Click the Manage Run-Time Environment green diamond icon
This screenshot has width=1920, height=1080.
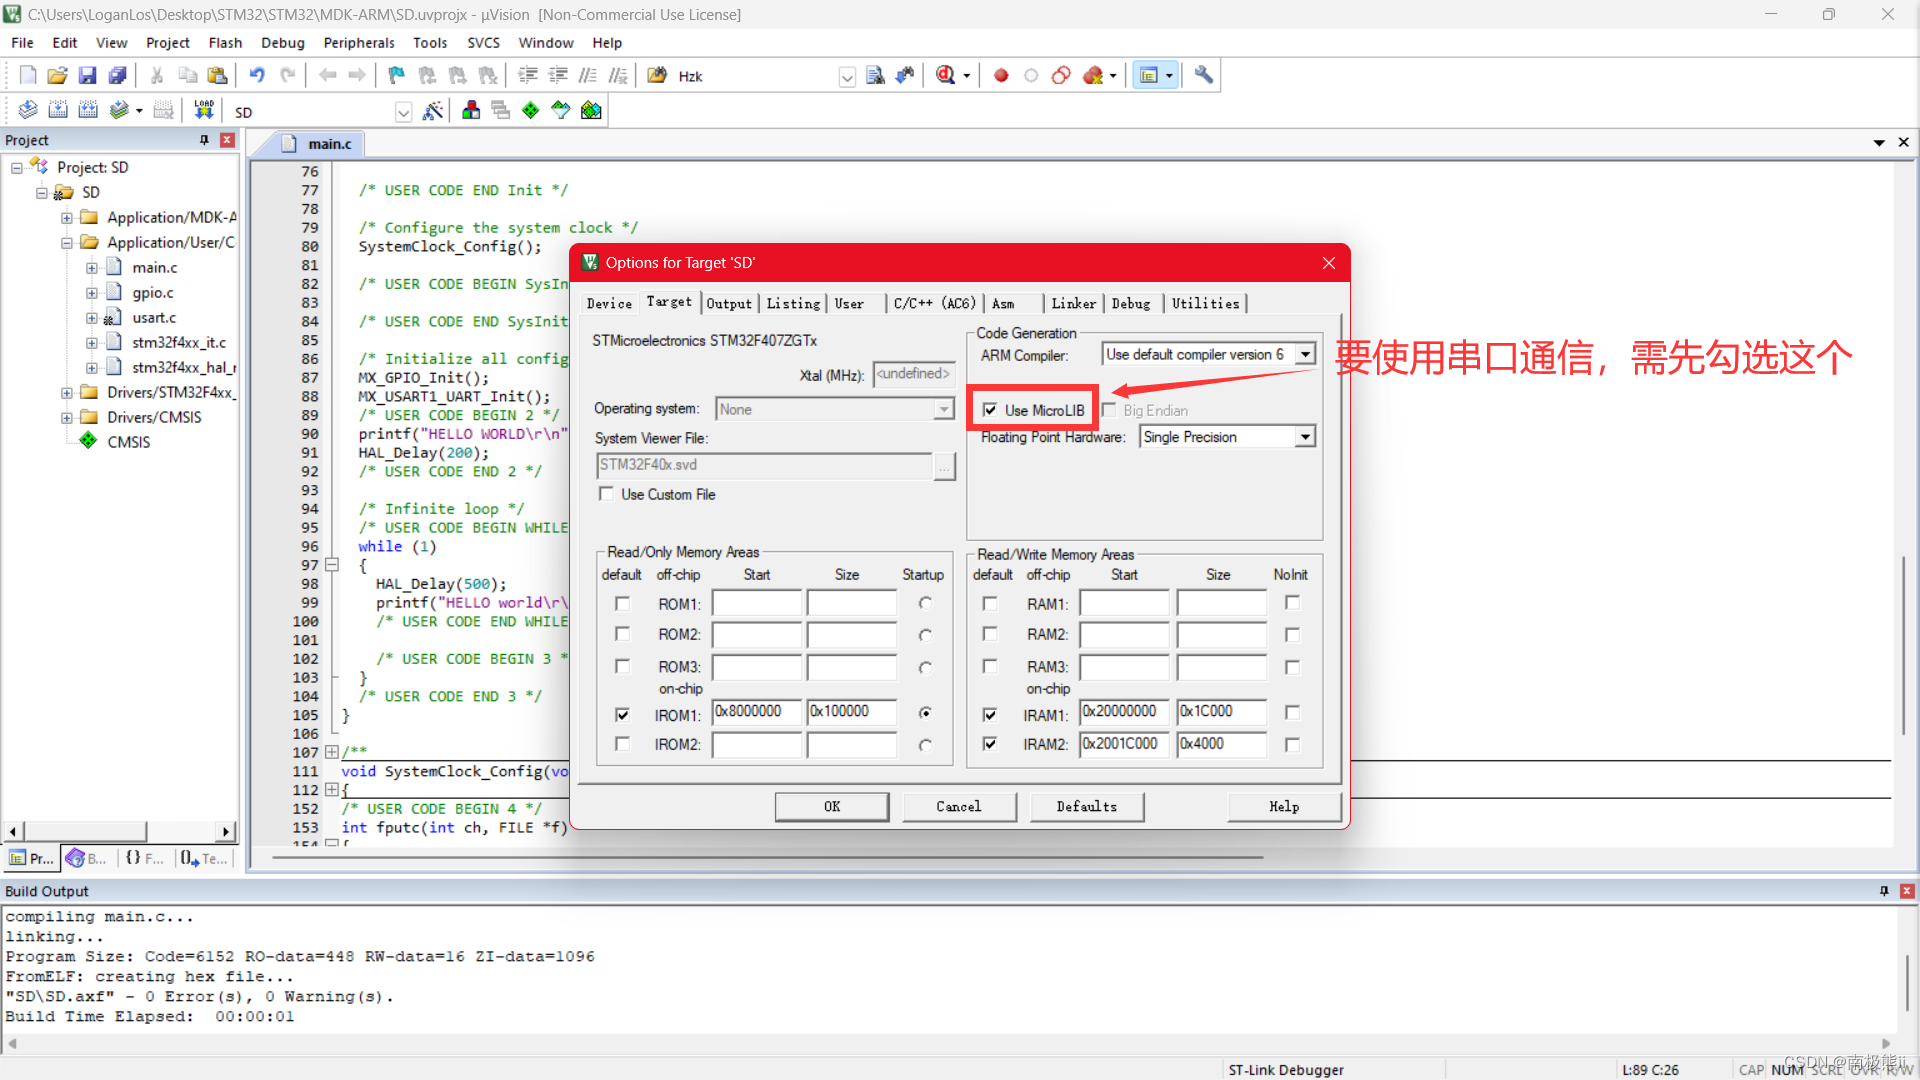click(531, 111)
